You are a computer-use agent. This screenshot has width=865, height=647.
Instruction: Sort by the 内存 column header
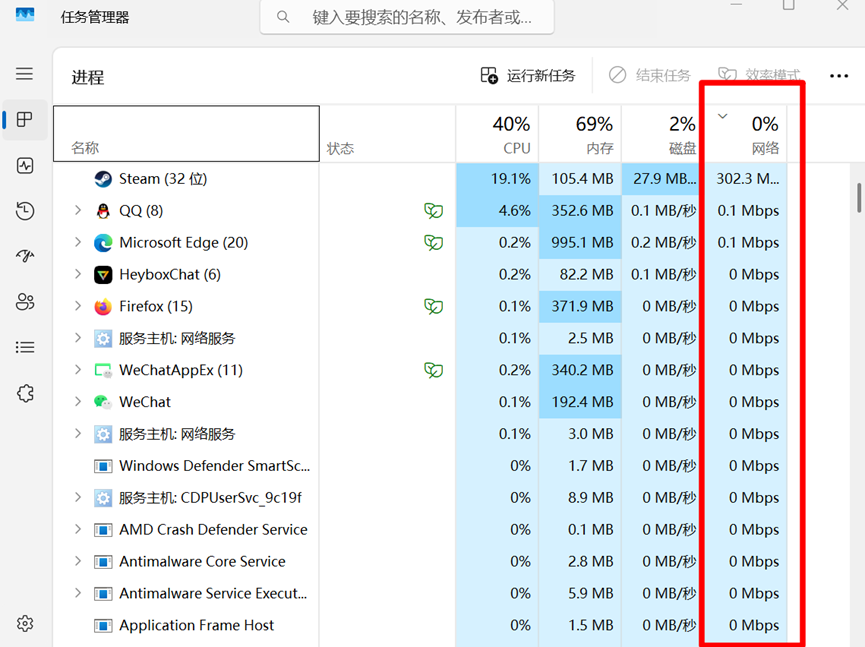coord(580,134)
